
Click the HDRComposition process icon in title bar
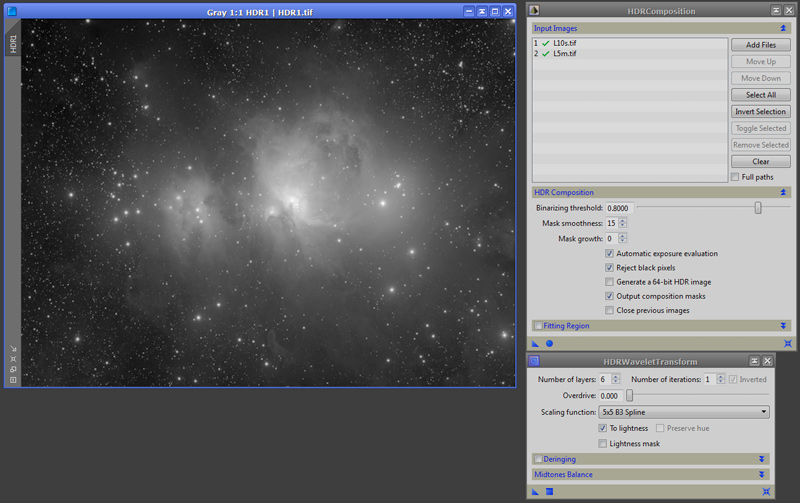pos(535,11)
